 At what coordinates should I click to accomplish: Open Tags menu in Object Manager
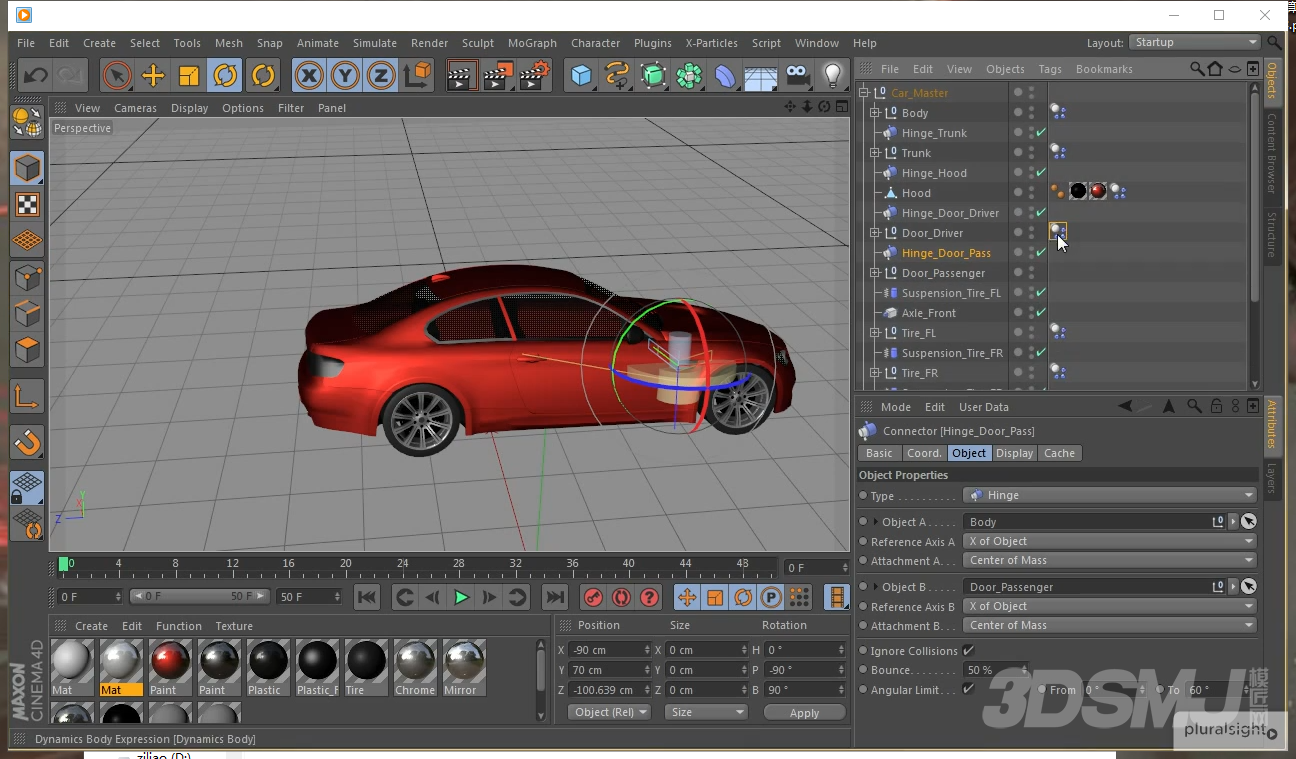coord(1050,69)
